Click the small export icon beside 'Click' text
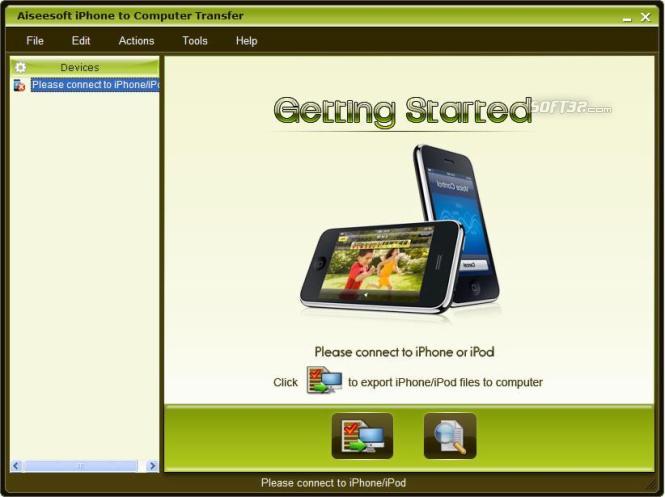Screen dimensions: 665x497 324,380
